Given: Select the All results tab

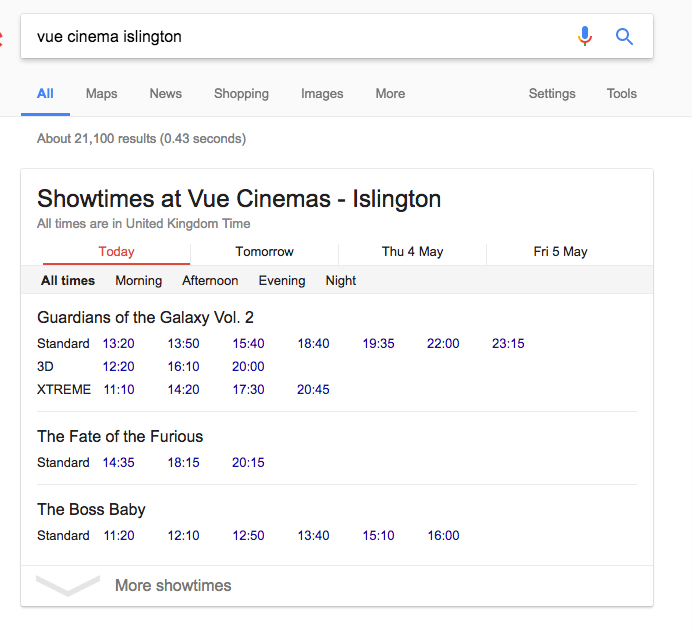Looking at the screenshot, I should coord(45,94).
